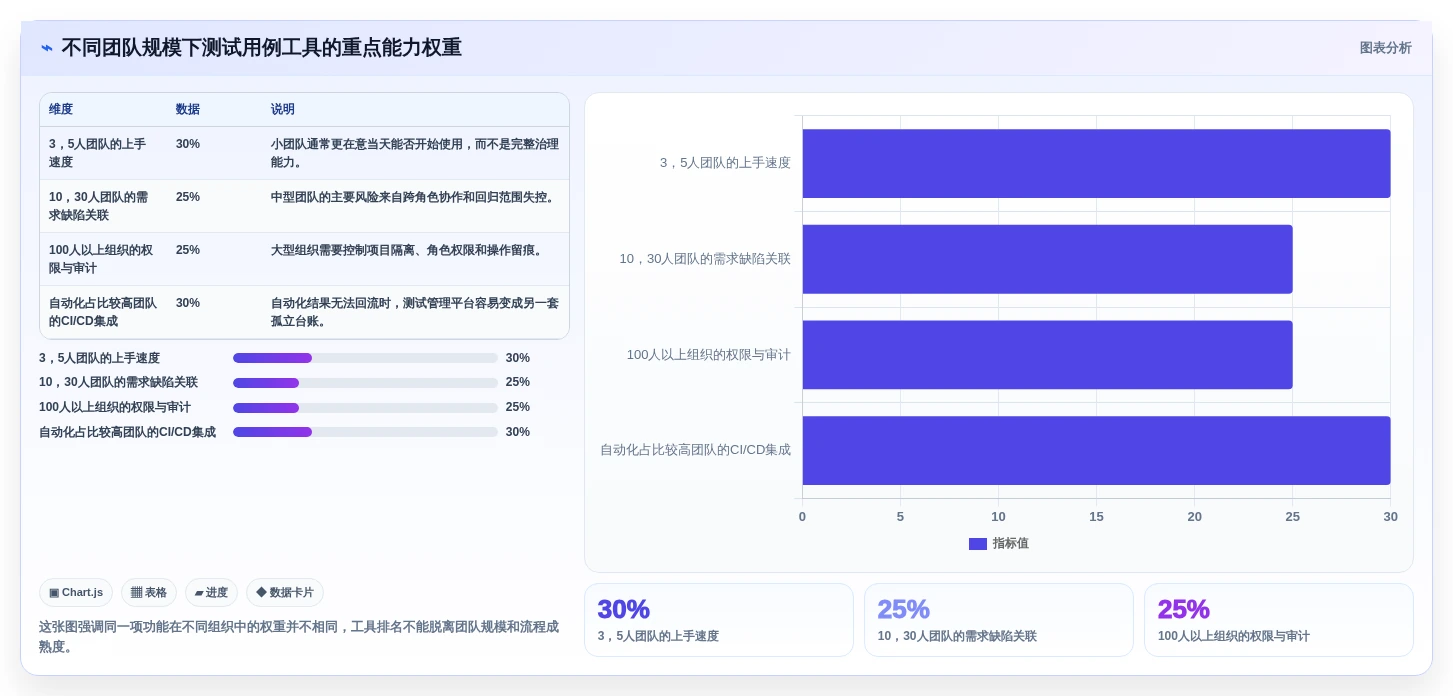The height and width of the screenshot is (696, 1453).
Task: Click 30% value cell in CI/CD集成 table row
Action: coord(188,303)
